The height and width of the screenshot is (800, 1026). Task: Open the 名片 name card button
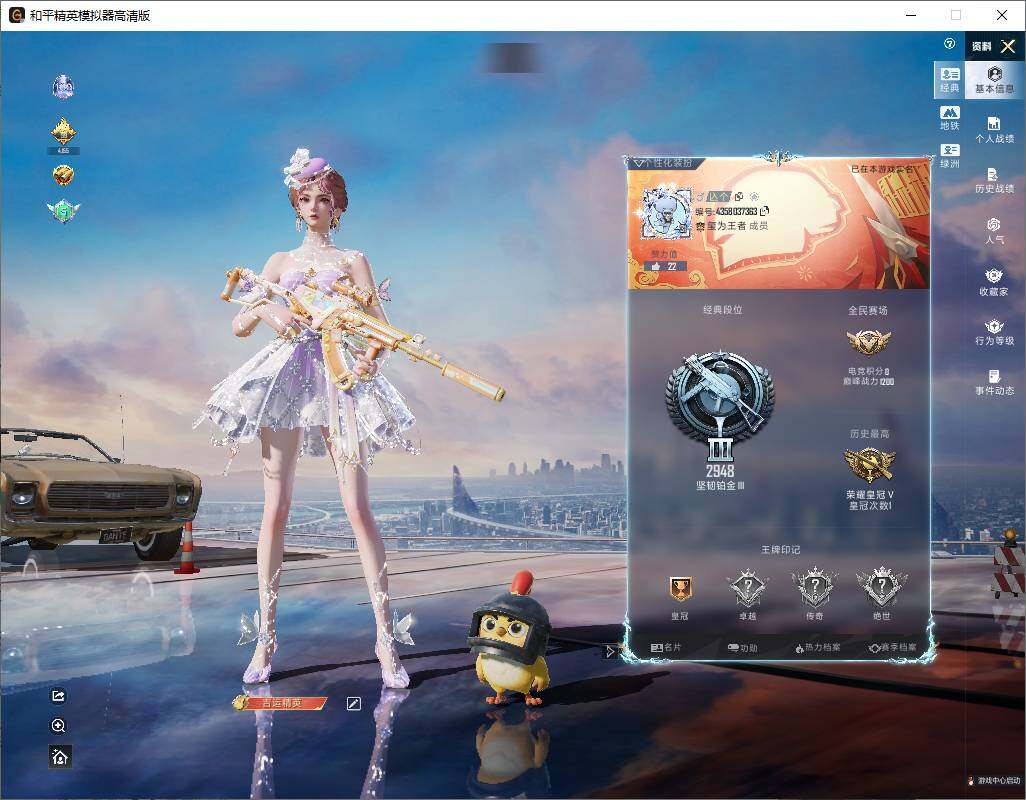coord(666,648)
